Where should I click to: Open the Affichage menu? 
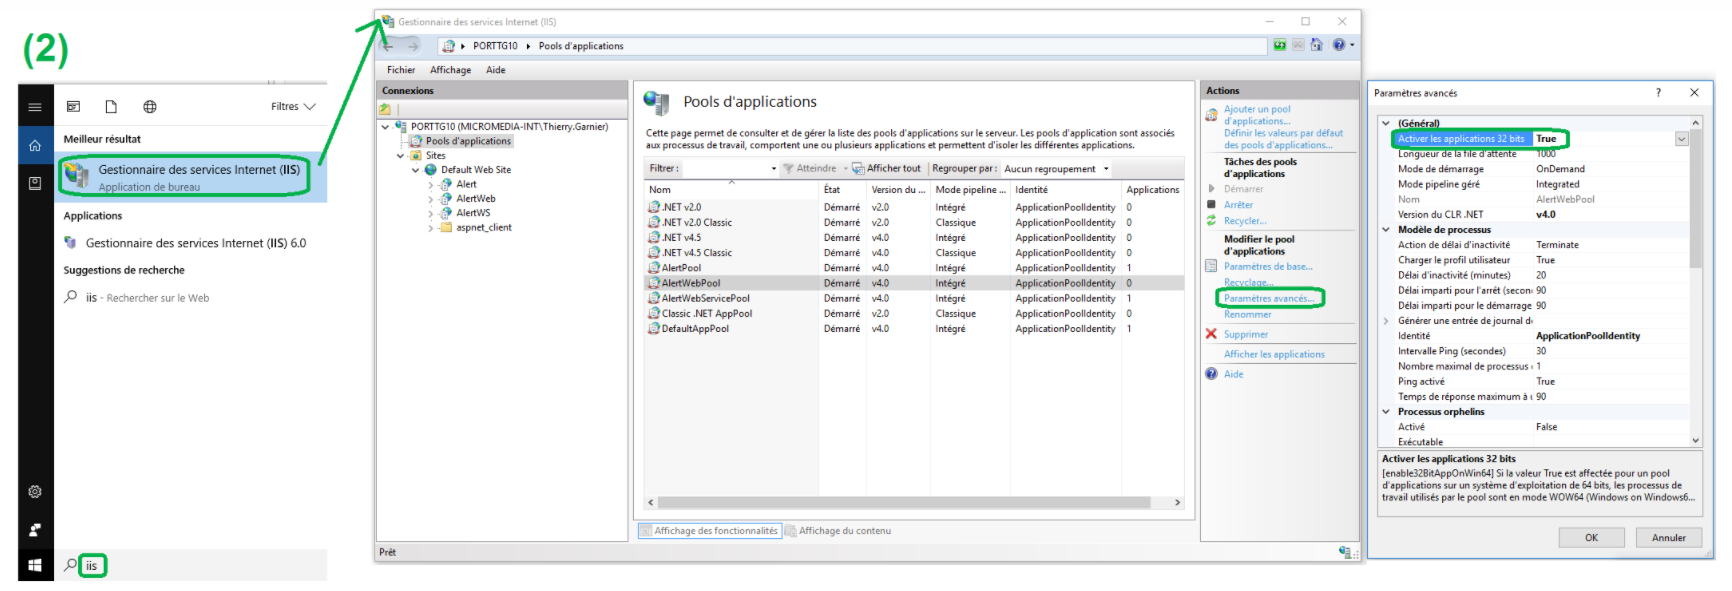(450, 70)
